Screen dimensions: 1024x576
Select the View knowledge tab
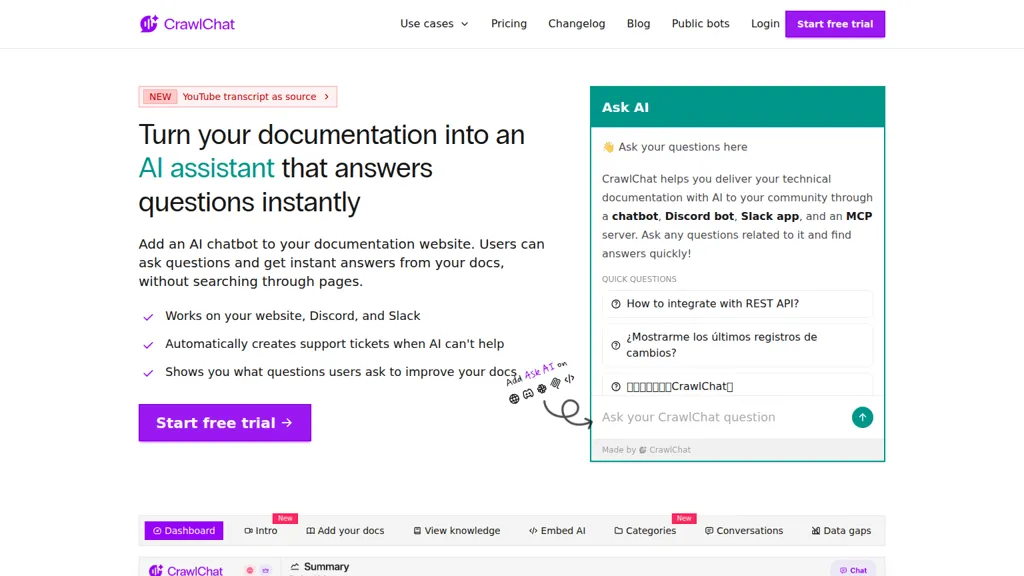456,530
